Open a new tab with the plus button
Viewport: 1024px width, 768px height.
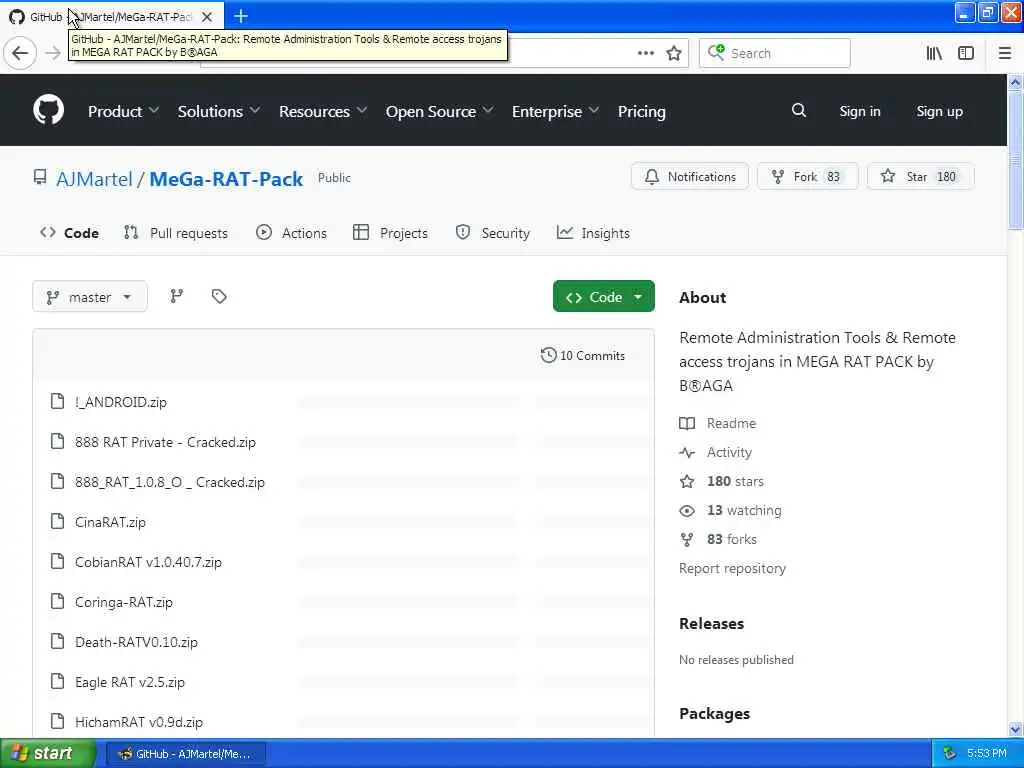click(x=241, y=16)
